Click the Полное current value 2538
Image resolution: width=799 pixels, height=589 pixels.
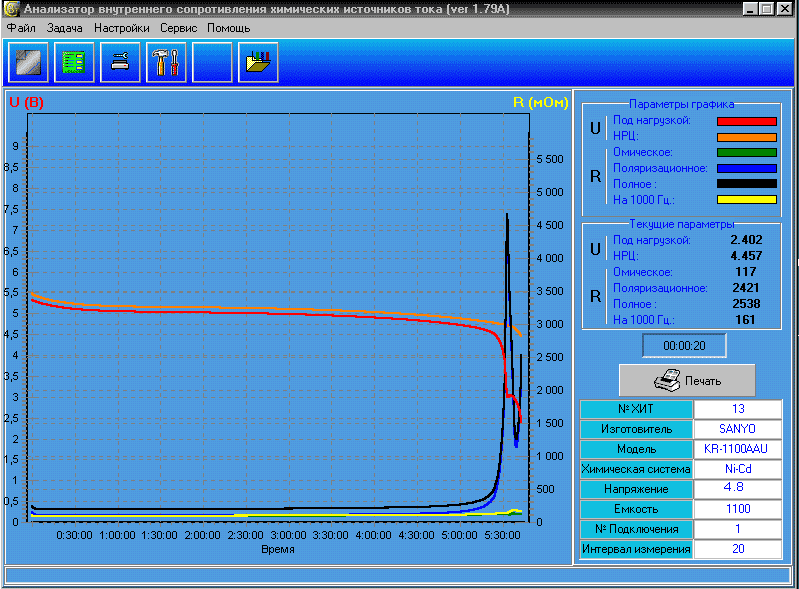tap(746, 304)
